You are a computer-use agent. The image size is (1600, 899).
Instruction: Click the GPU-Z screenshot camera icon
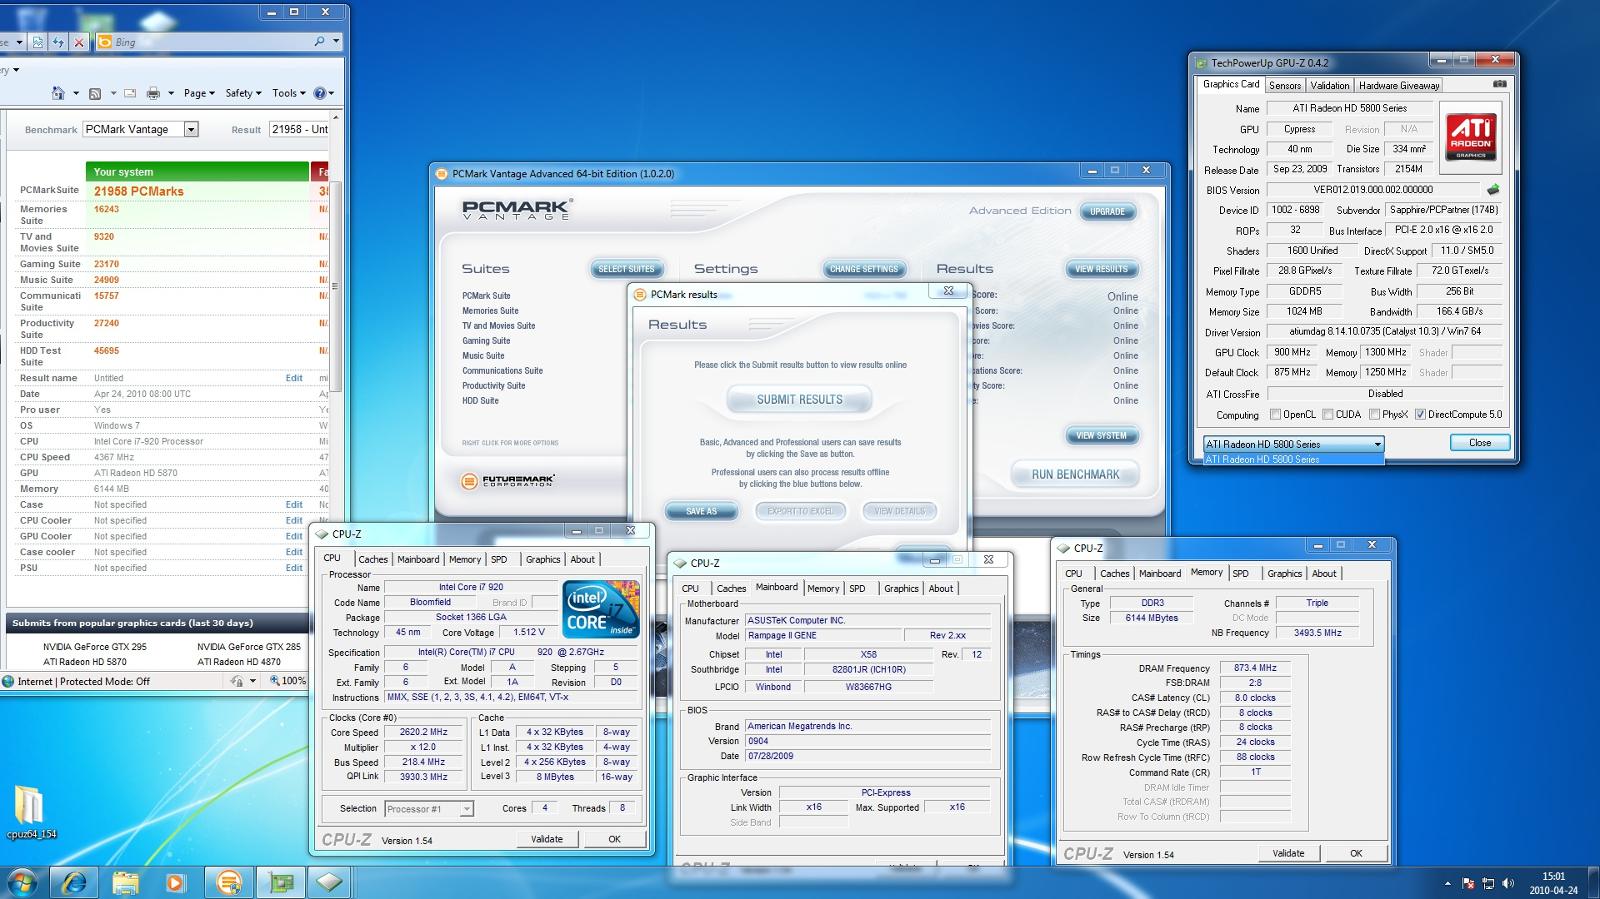pyautogui.click(x=1499, y=84)
